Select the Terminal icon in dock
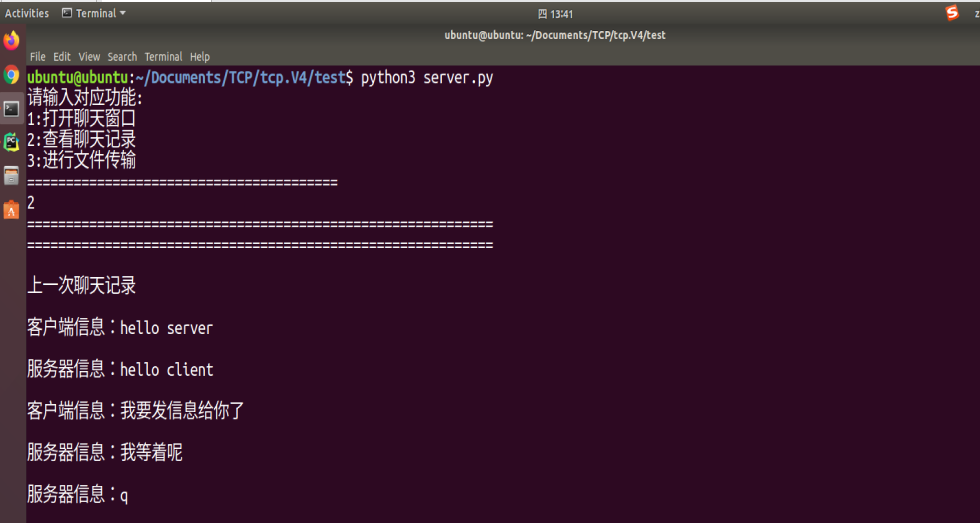Image resolution: width=980 pixels, height=523 pixels. tap(11, 109)
